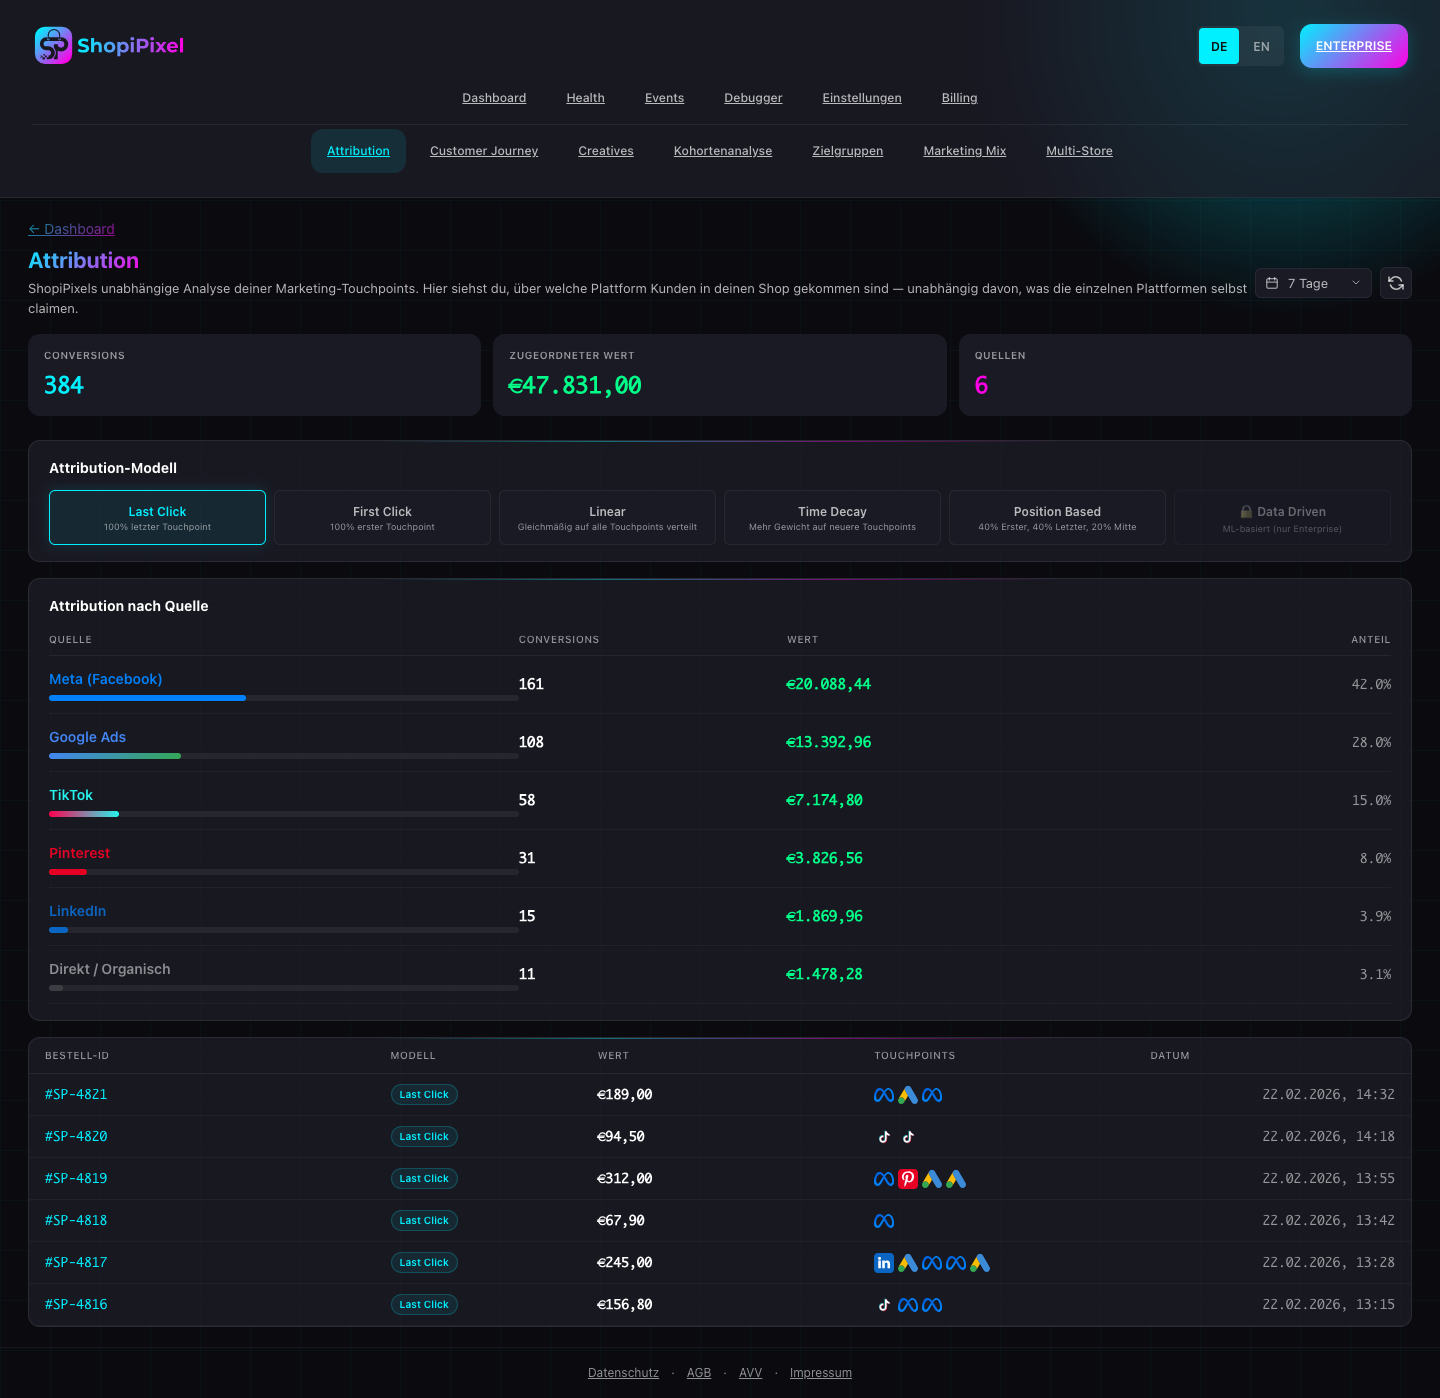1440x1398 pixels.
Task: Click the LinkedIn touchpoint icon in order #SP-4817
Action: point(884,1263)
